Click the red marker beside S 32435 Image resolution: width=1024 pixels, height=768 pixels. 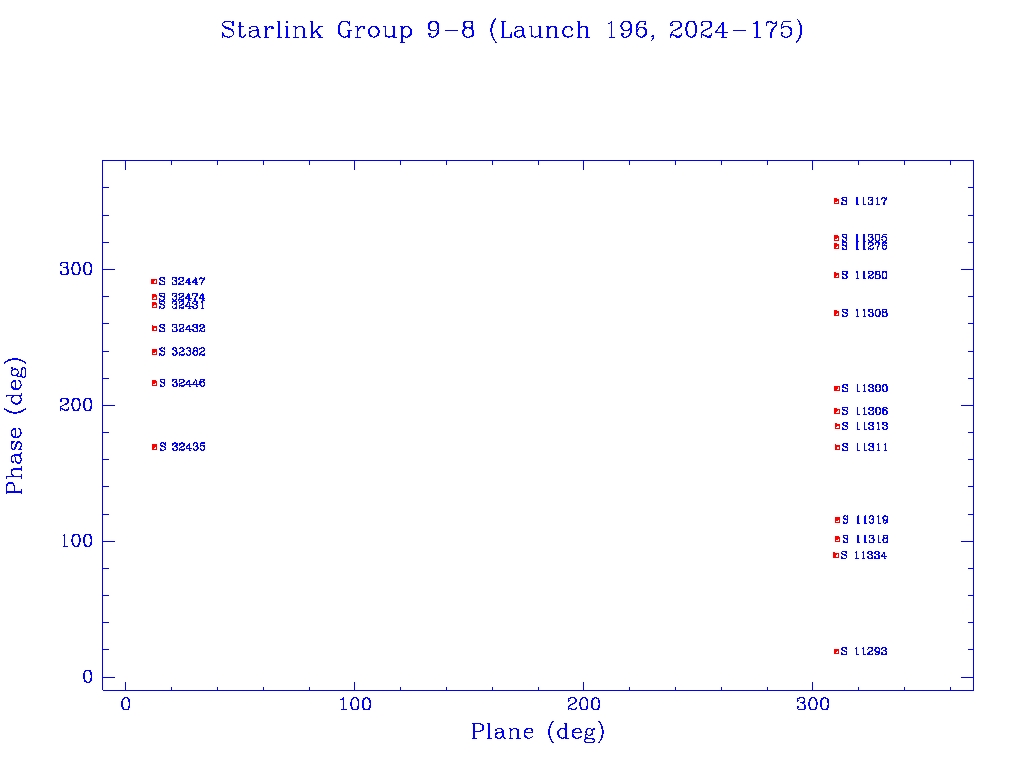pyautogui.click(x=155, y=447)
